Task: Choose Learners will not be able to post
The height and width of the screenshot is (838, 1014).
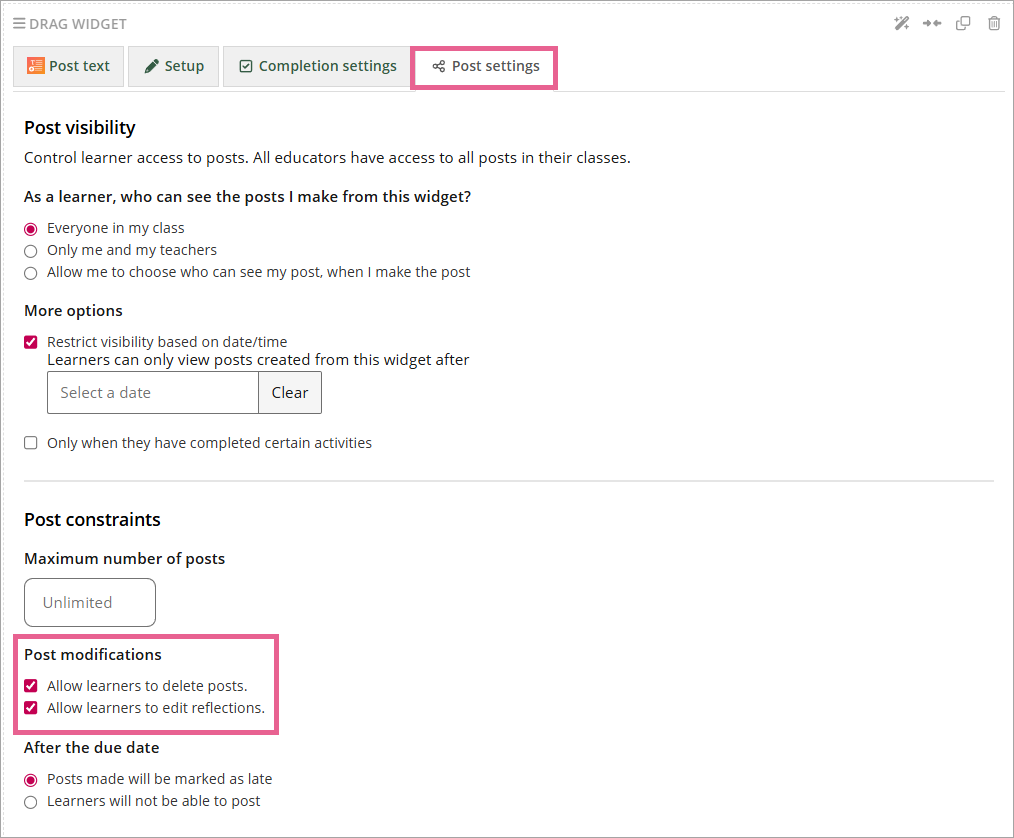Action: (30, 802)
